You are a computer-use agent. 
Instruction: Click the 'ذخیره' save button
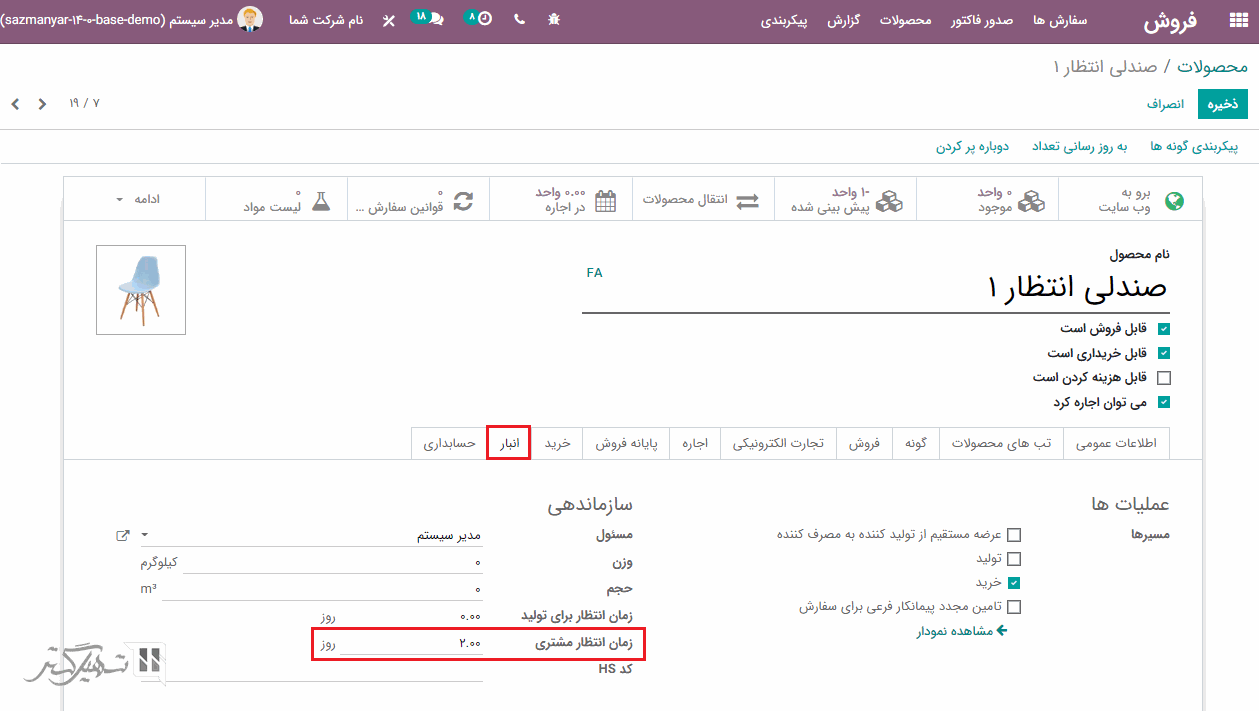[1222, 104]
